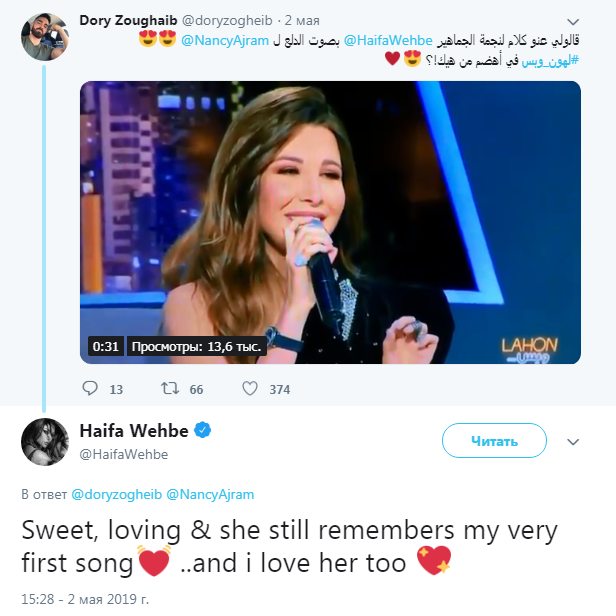616x616 pixels.
Task: Like the tweet with heart icon
Action: point(250,388)
